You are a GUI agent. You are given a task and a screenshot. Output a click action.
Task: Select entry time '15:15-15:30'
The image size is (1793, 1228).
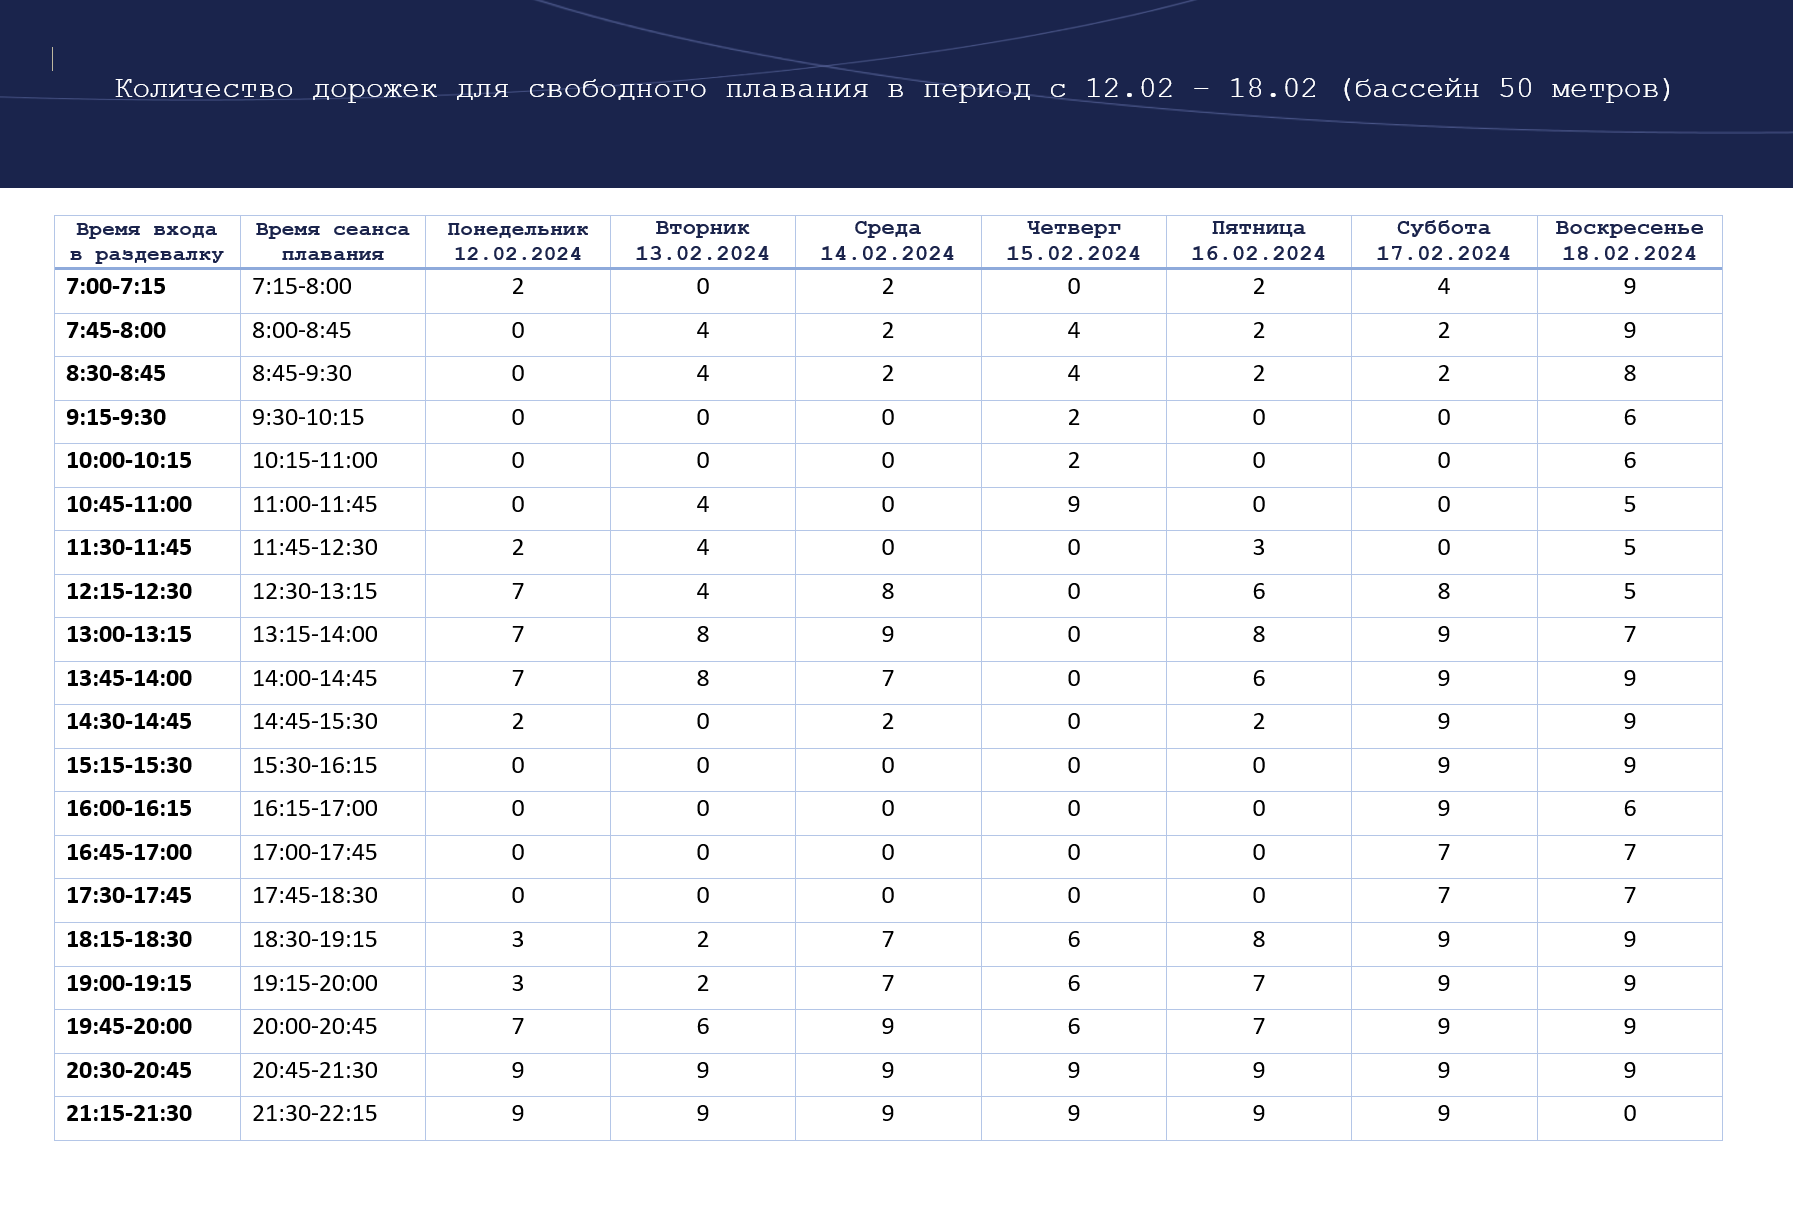click(x=129, y=766)
